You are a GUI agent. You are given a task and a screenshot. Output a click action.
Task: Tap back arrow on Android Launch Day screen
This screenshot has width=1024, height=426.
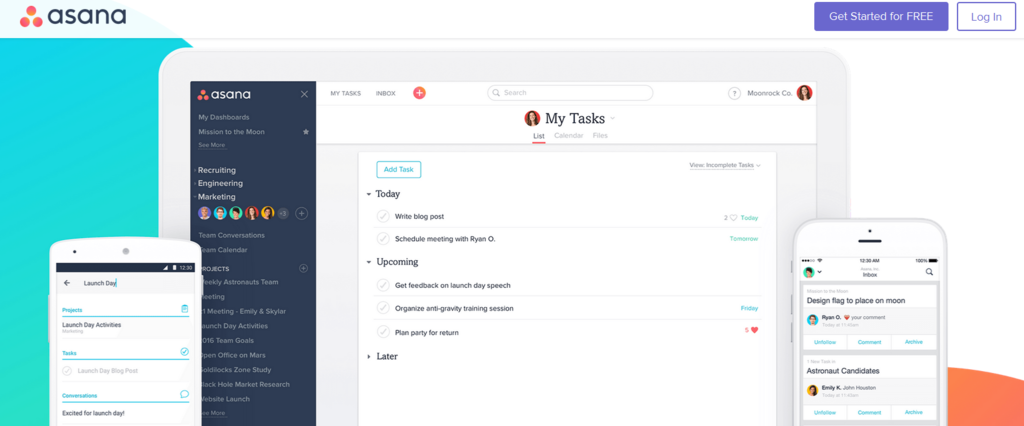click(x=67, y=283)
